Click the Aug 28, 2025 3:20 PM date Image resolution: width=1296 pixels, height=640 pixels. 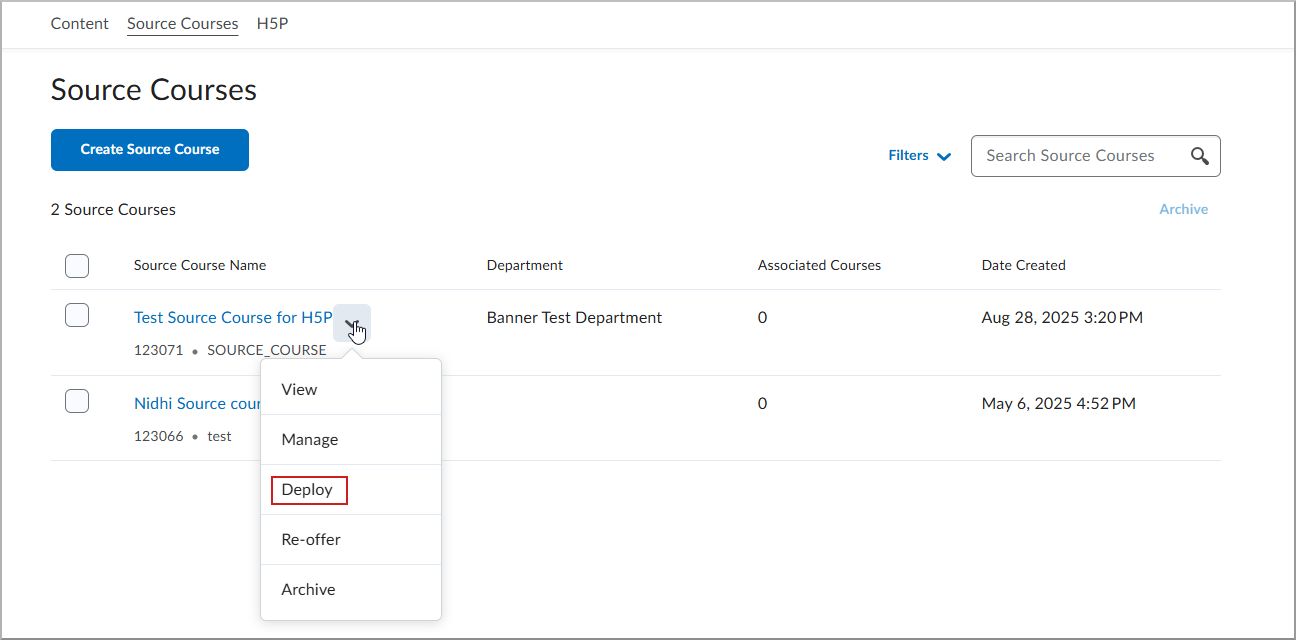click(x=1062, y=318)
